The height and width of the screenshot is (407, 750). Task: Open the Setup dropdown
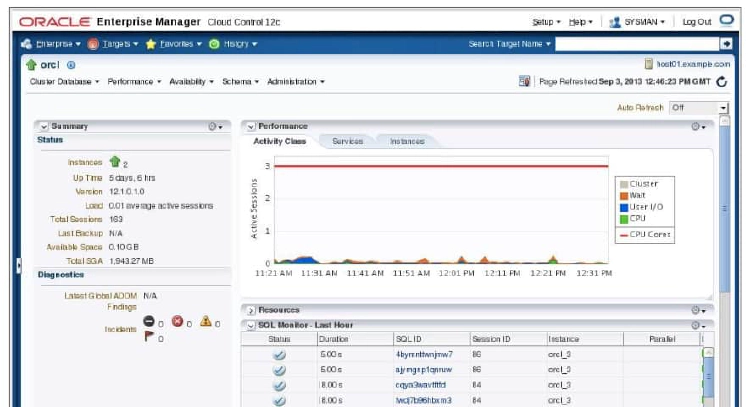[546, 22]
